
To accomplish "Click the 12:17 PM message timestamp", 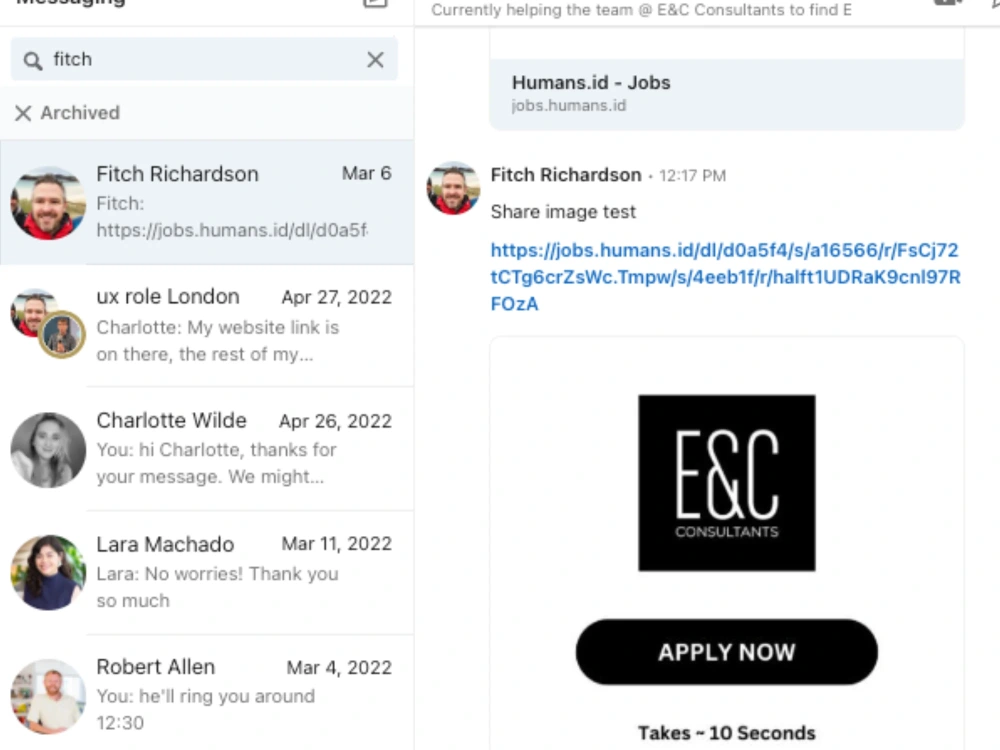I will pos(693,176).
